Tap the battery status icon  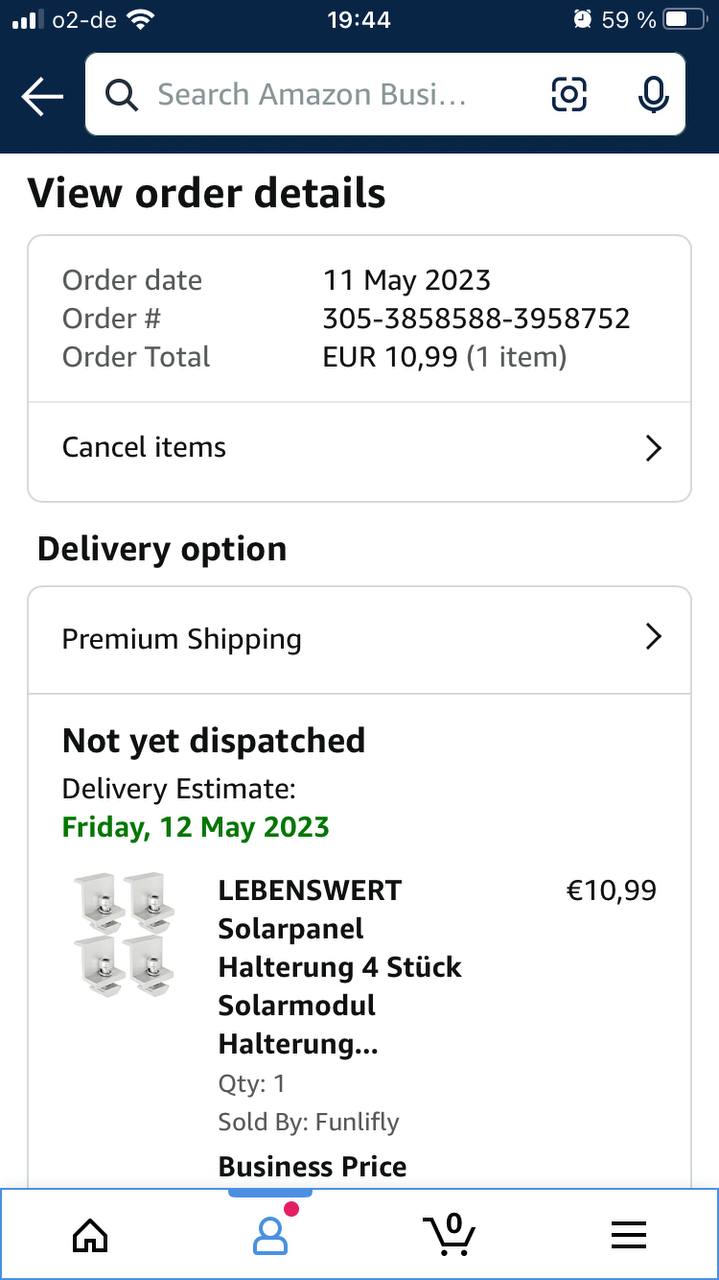click(x=684, y=19)
